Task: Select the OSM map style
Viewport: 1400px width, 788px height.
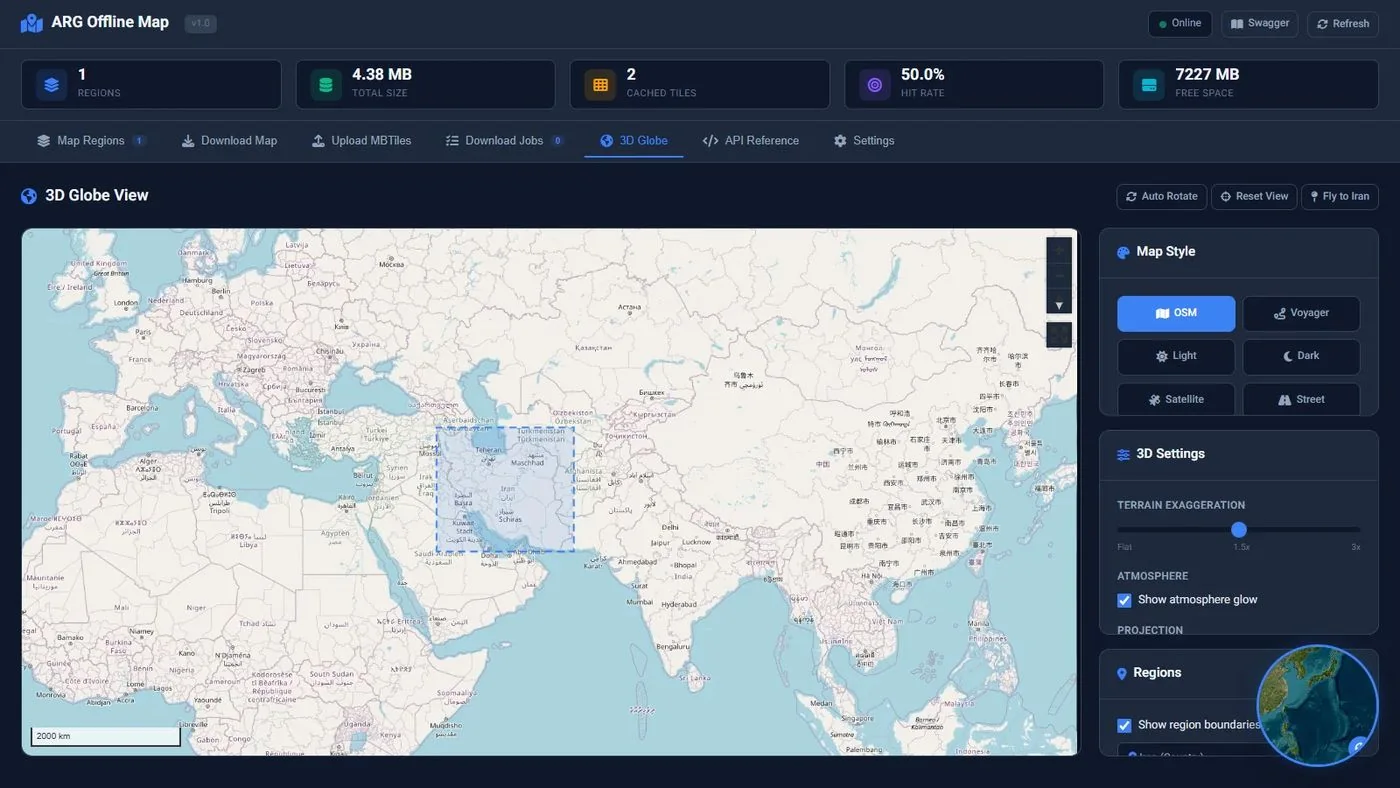Action: (x=1176, y=313)
